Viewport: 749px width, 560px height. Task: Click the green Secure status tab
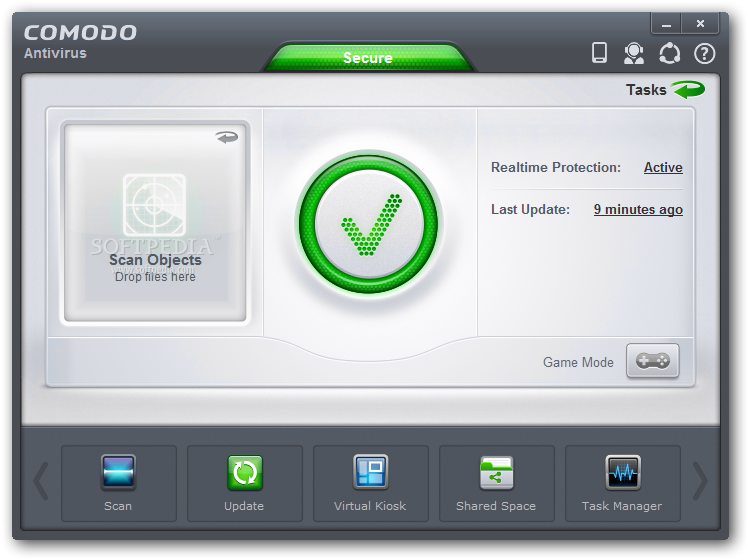368,57
